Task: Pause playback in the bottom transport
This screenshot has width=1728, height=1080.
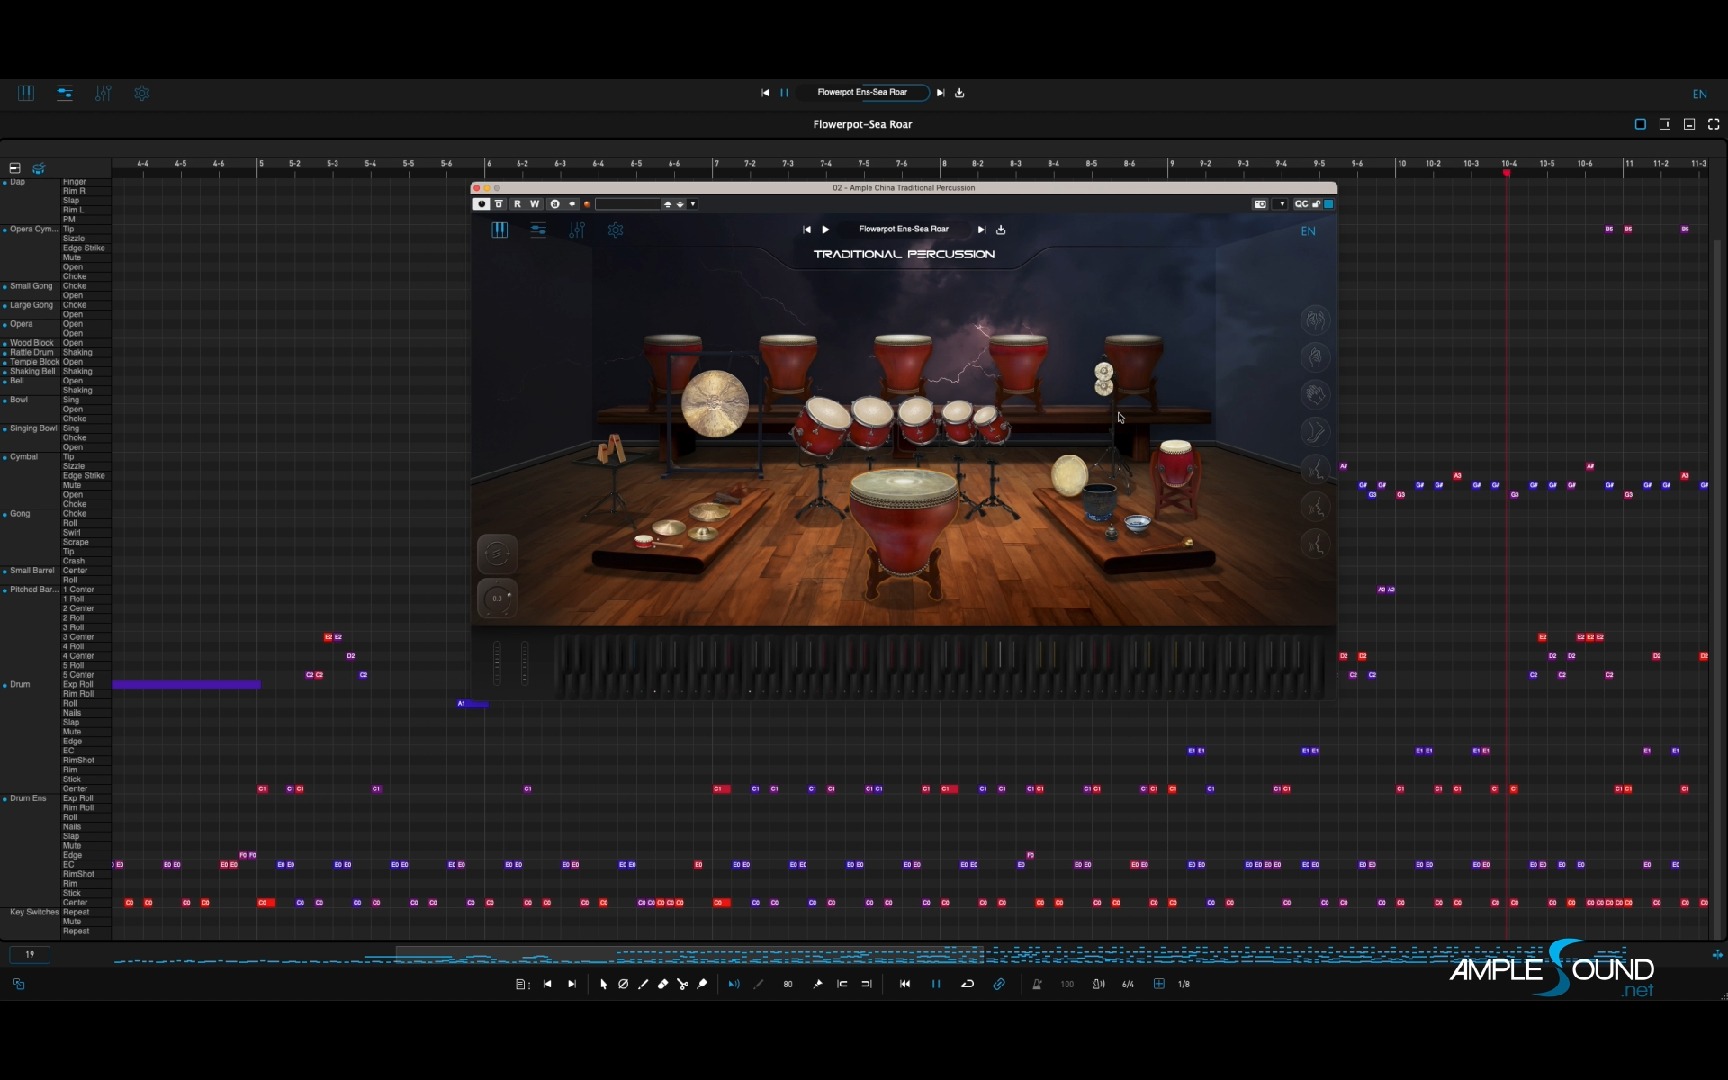Action: tap(936, 984)
